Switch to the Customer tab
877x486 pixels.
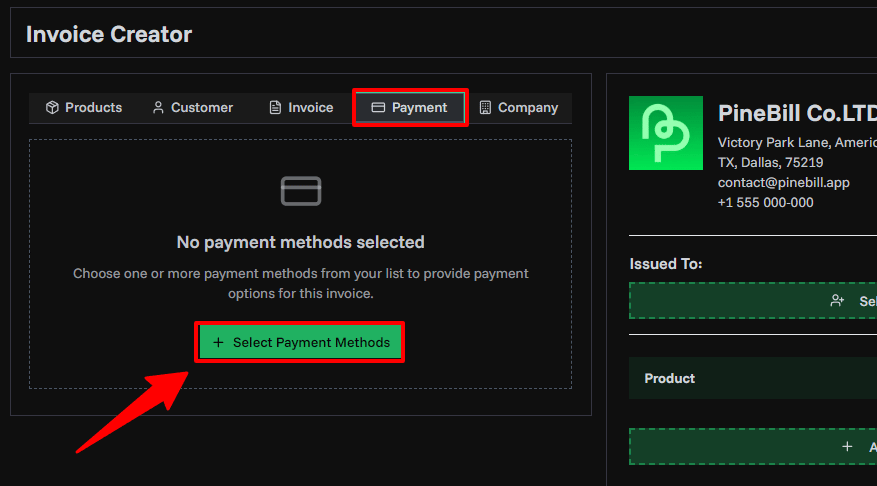pyautogui.click(x=192, y=107)
